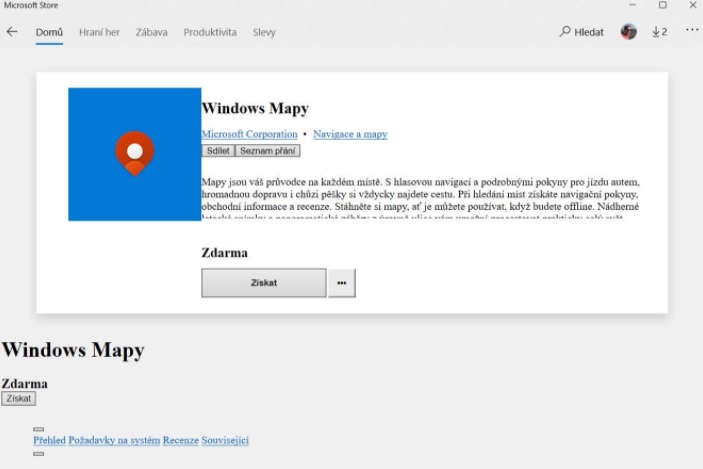The image size is (703, 469).
Task: Click the Seznam přání button
Action: pos(268,151)
